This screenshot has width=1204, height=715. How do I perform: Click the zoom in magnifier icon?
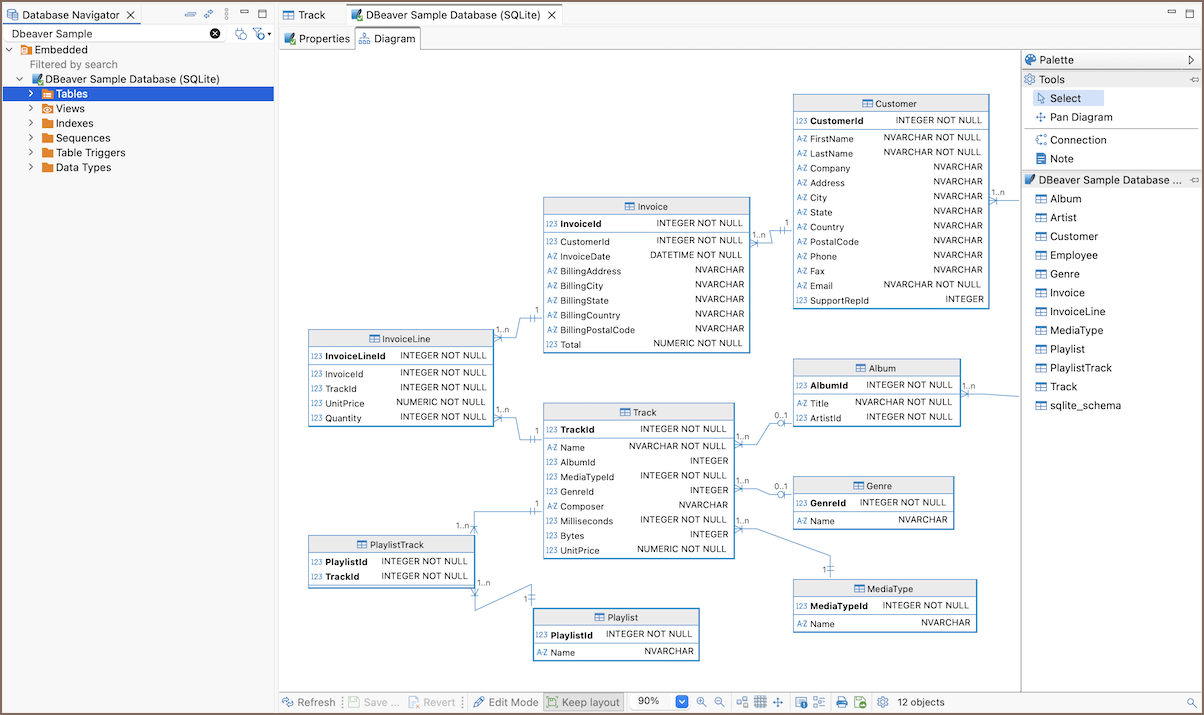[701, 702]
